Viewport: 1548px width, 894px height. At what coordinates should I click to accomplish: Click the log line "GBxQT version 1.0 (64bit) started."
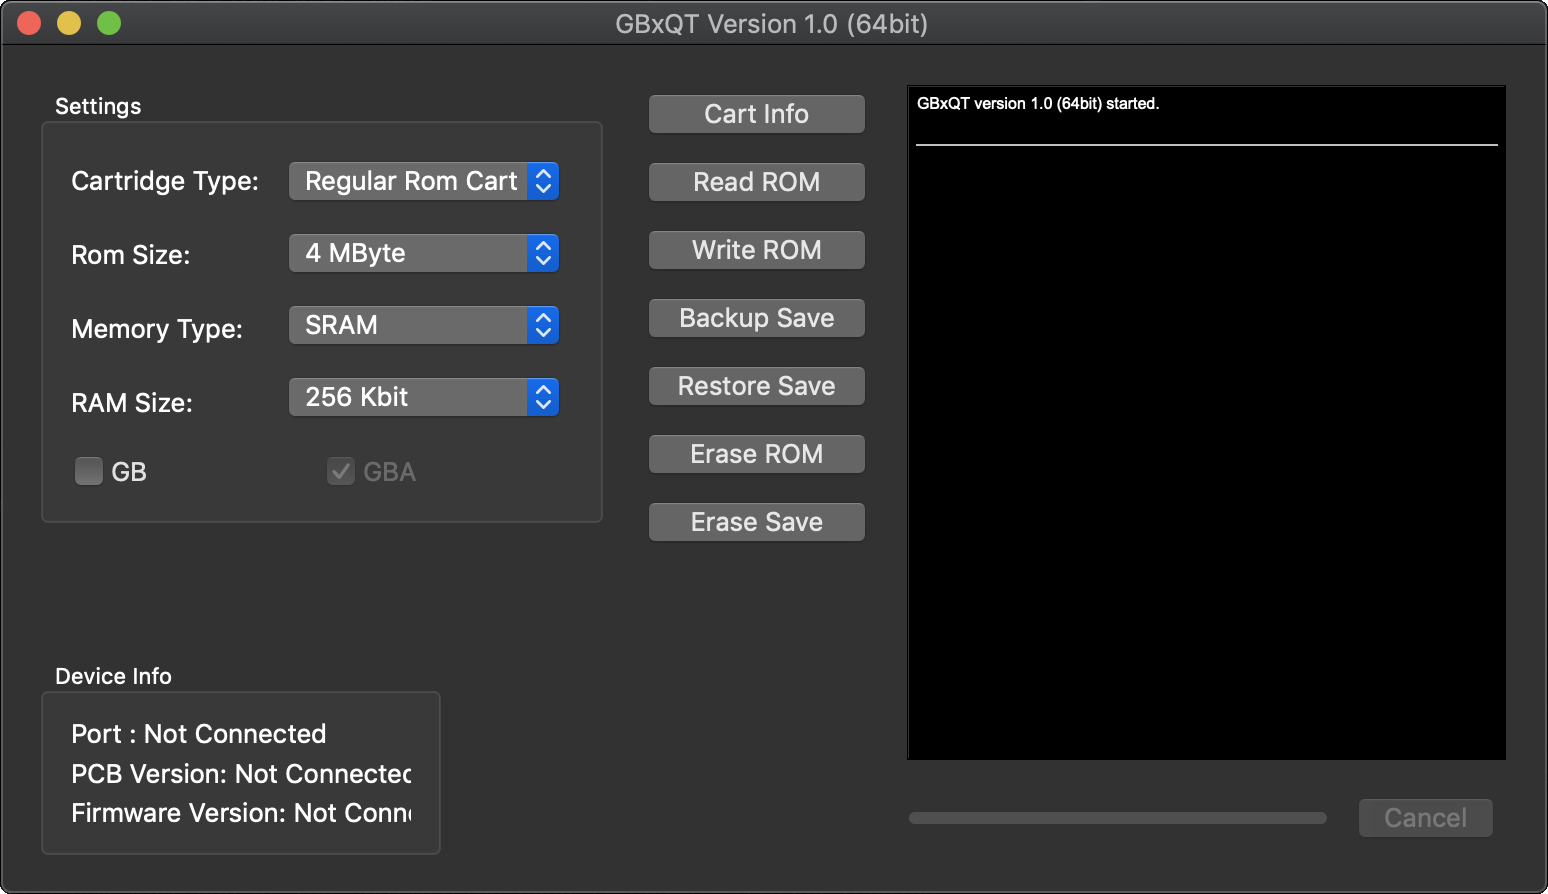1038,103
